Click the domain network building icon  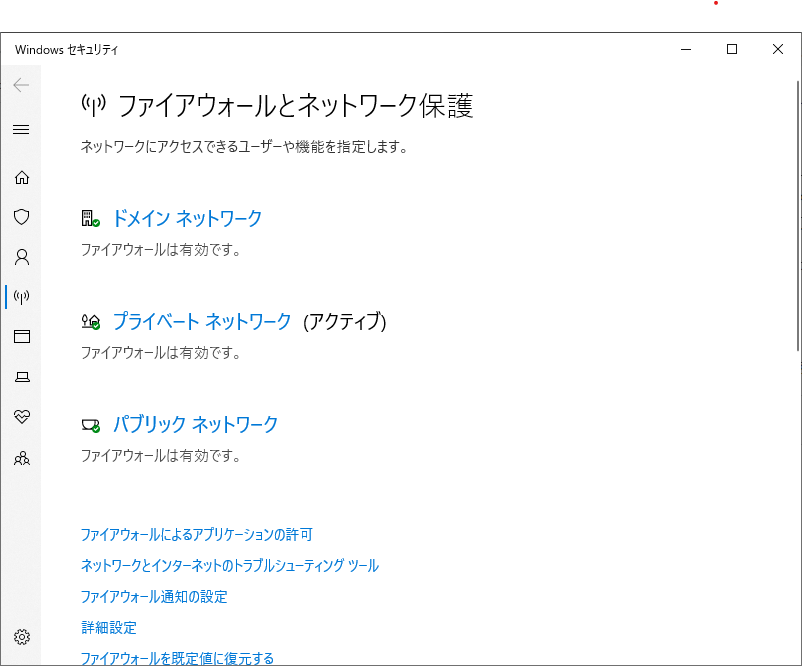coord(91,218)
